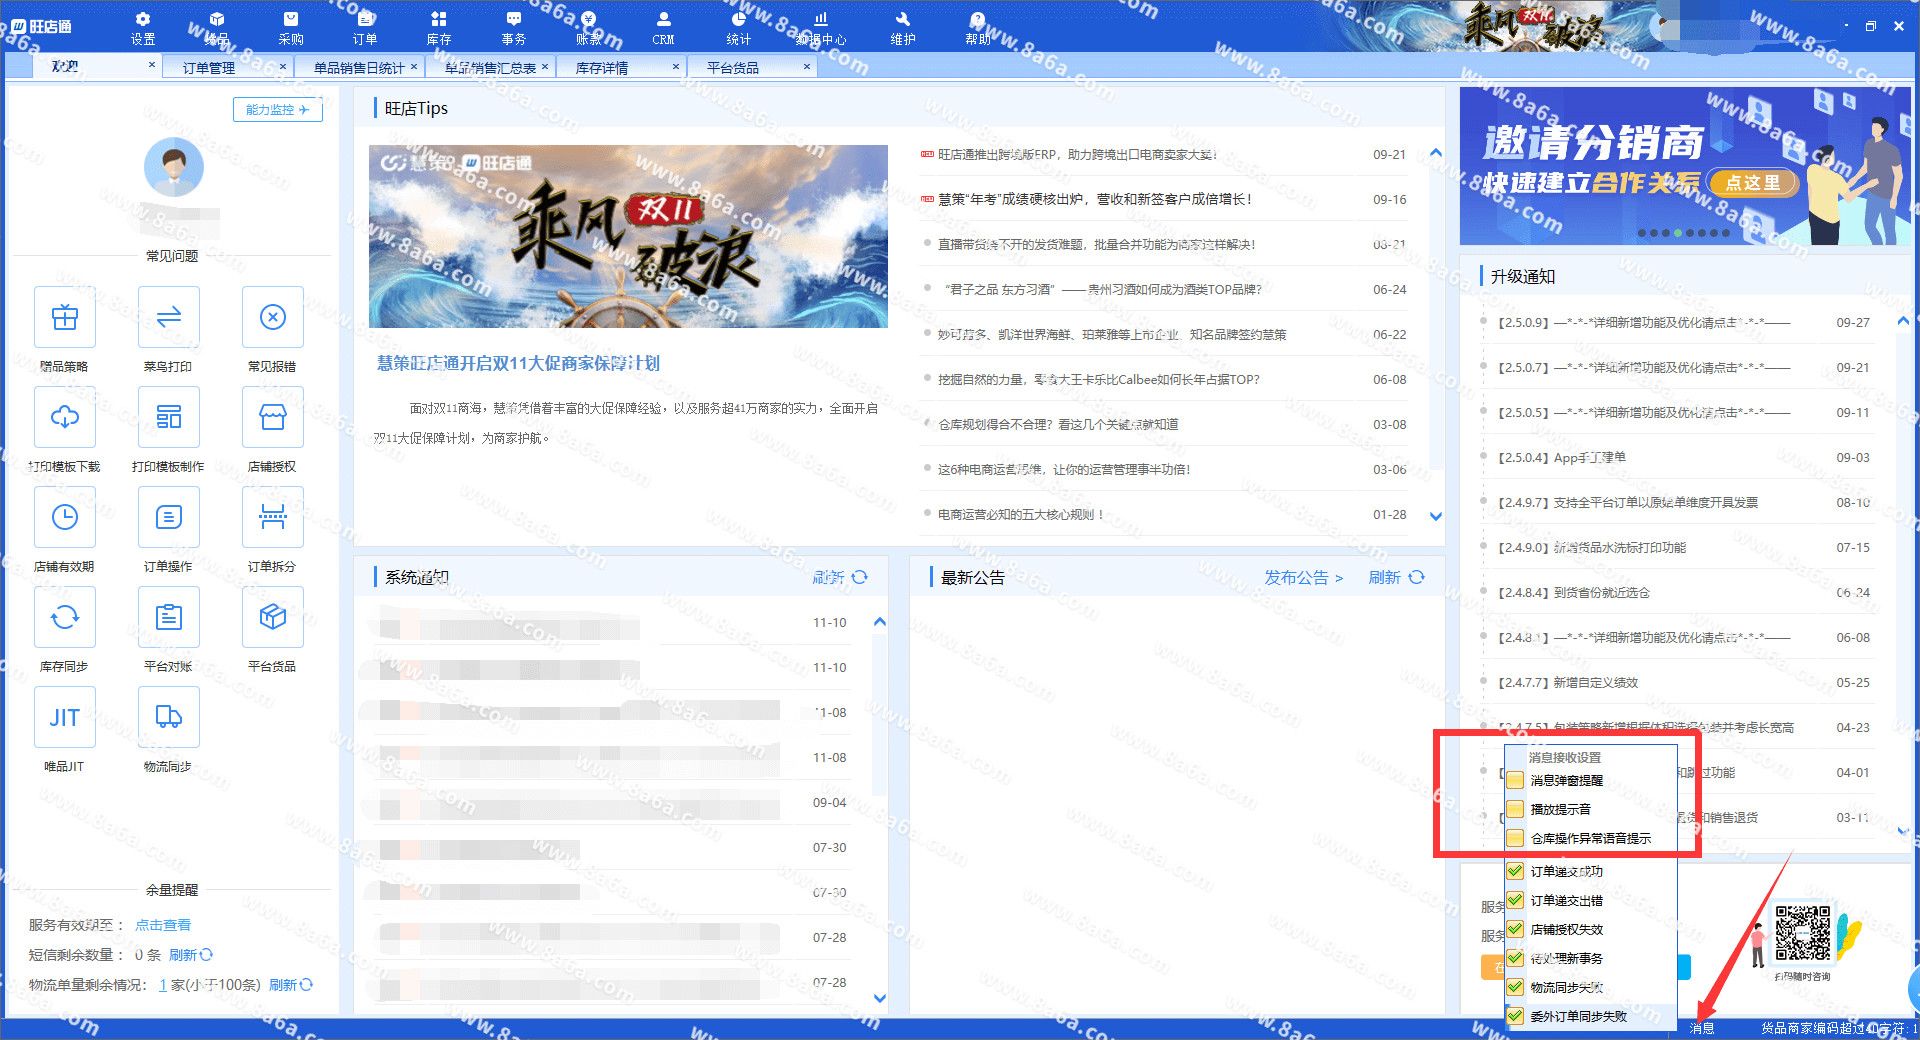1920x1040 pixels.
Task: Click the 菜鸟打印 shortcut icon
Action: pos(169,317)
